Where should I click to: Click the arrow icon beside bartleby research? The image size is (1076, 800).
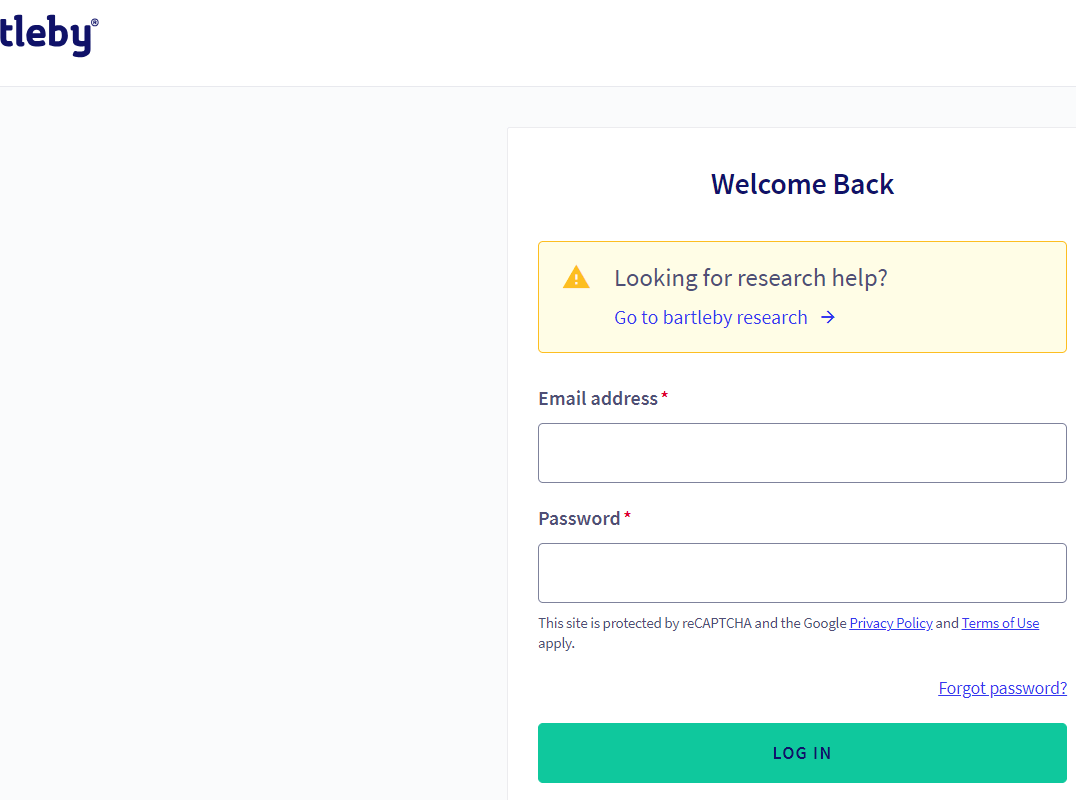828,318
